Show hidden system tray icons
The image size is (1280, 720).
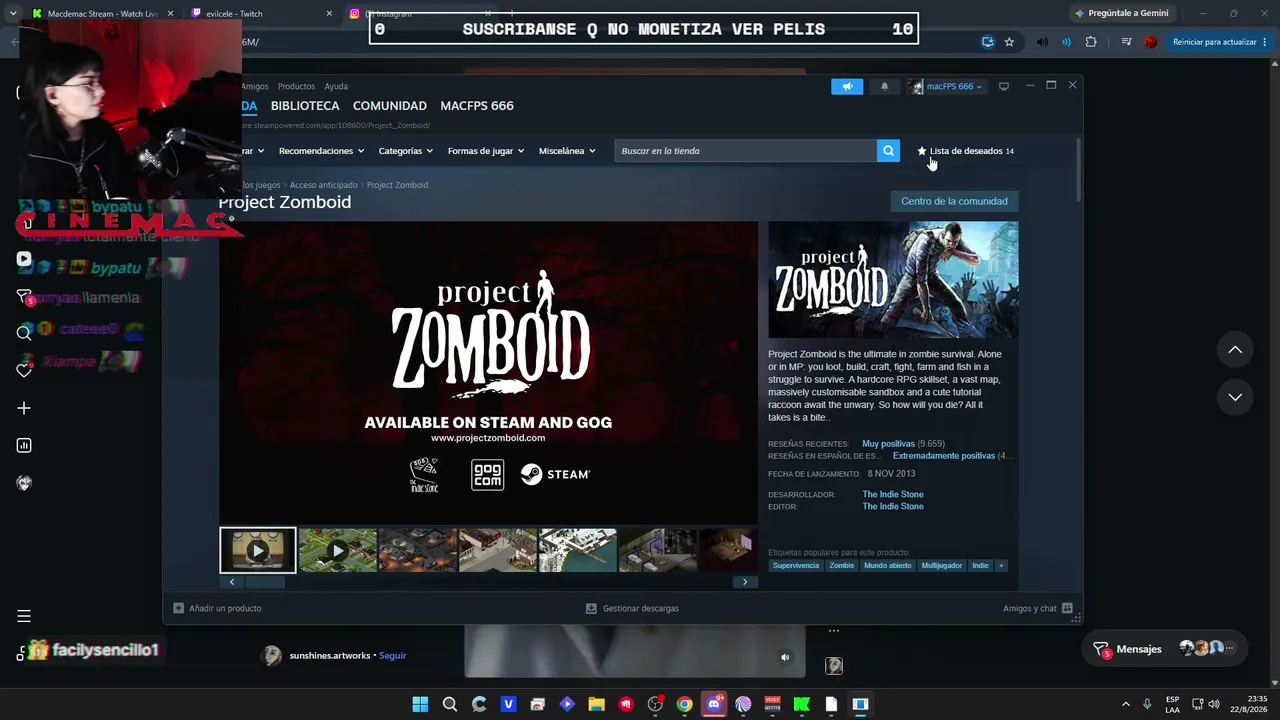tap(1125, 704)
